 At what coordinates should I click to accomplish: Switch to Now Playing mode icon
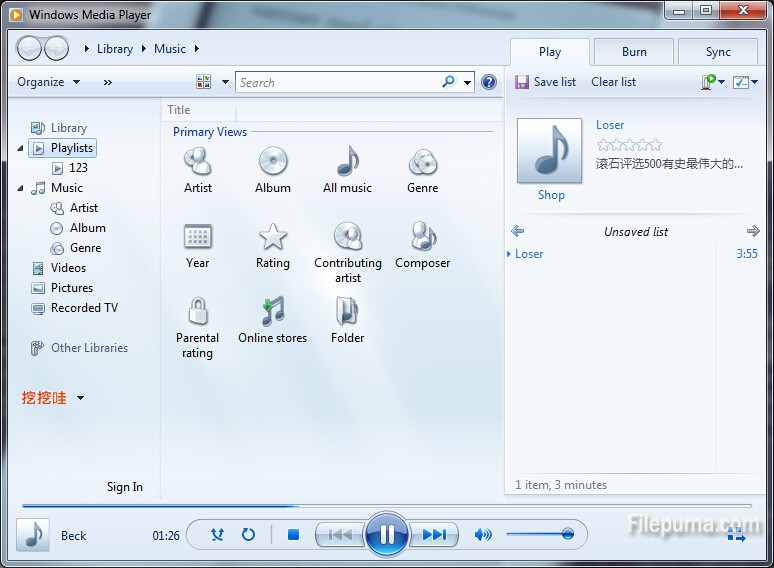pos(736,536)
